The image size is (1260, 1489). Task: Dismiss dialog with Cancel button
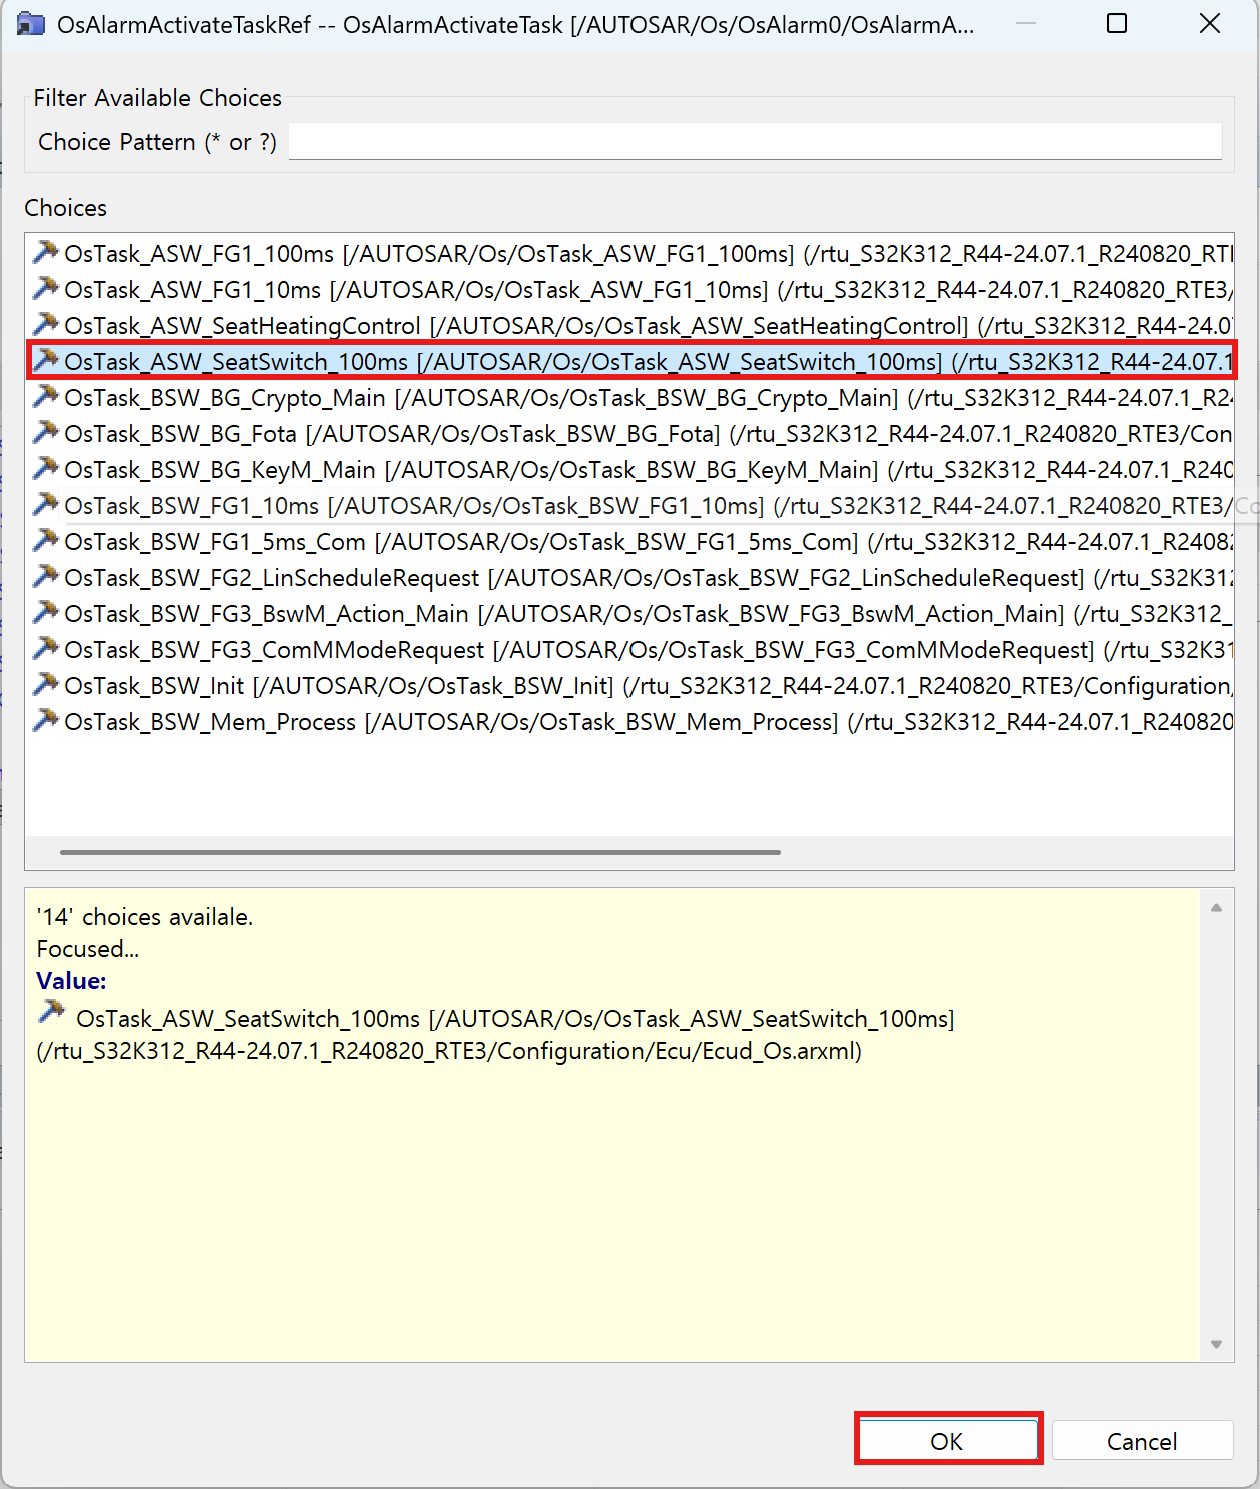pyautogui.click(x=1142, y=1441)
